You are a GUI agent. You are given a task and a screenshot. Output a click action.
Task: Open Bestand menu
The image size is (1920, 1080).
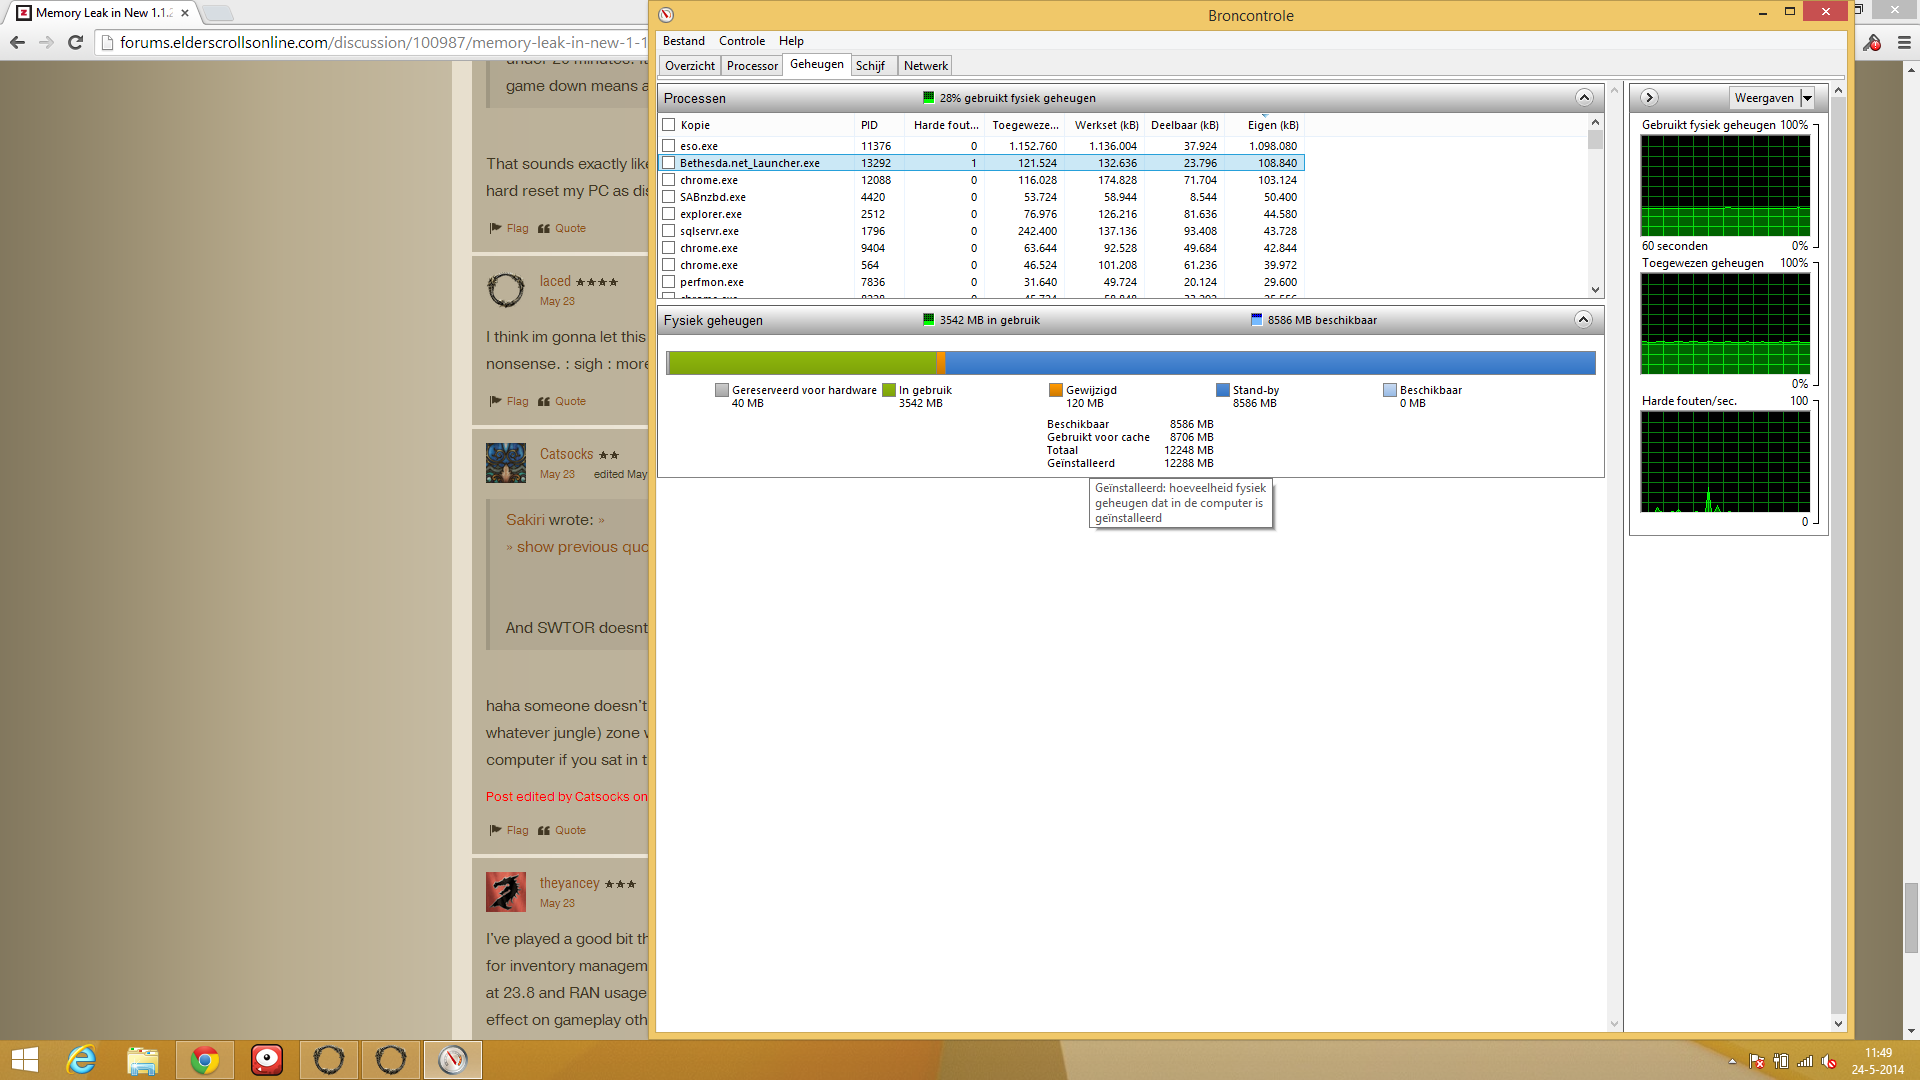tap(684, 41)
